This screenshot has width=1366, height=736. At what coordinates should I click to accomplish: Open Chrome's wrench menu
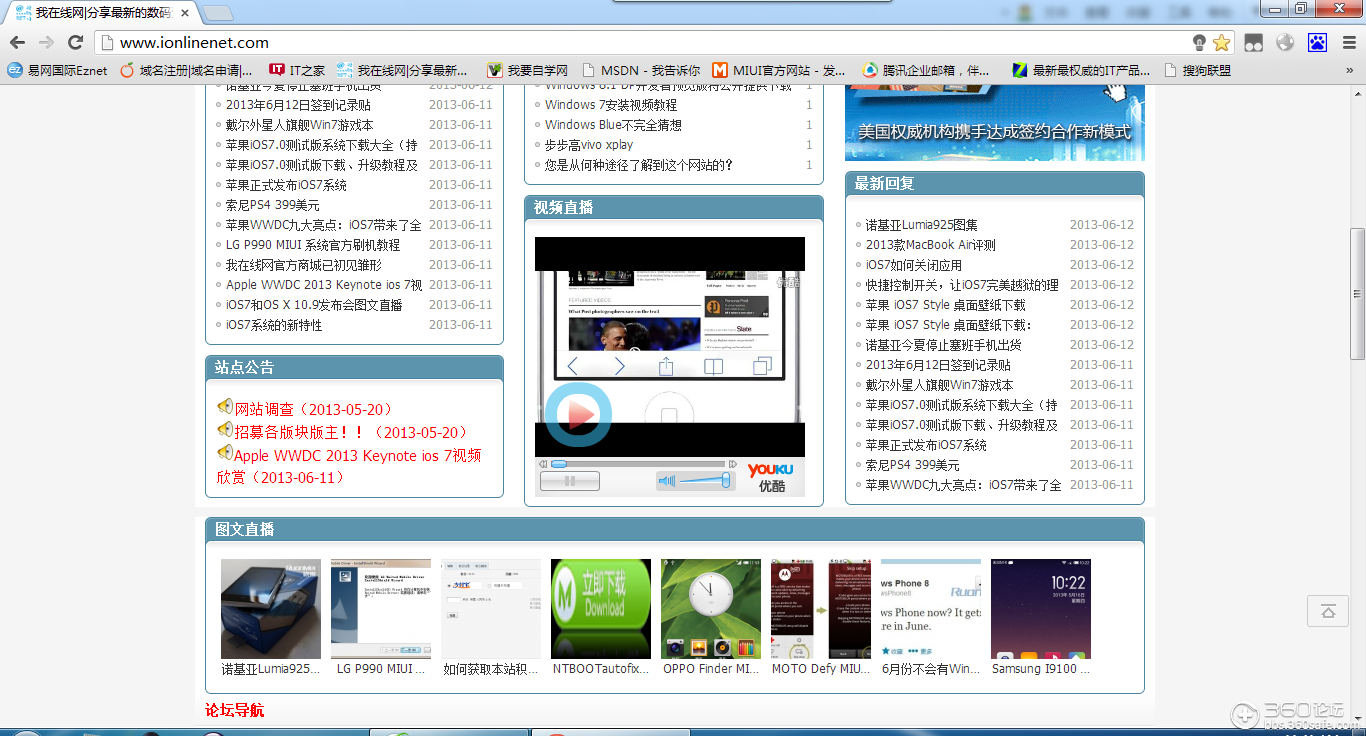[1348, 42]
